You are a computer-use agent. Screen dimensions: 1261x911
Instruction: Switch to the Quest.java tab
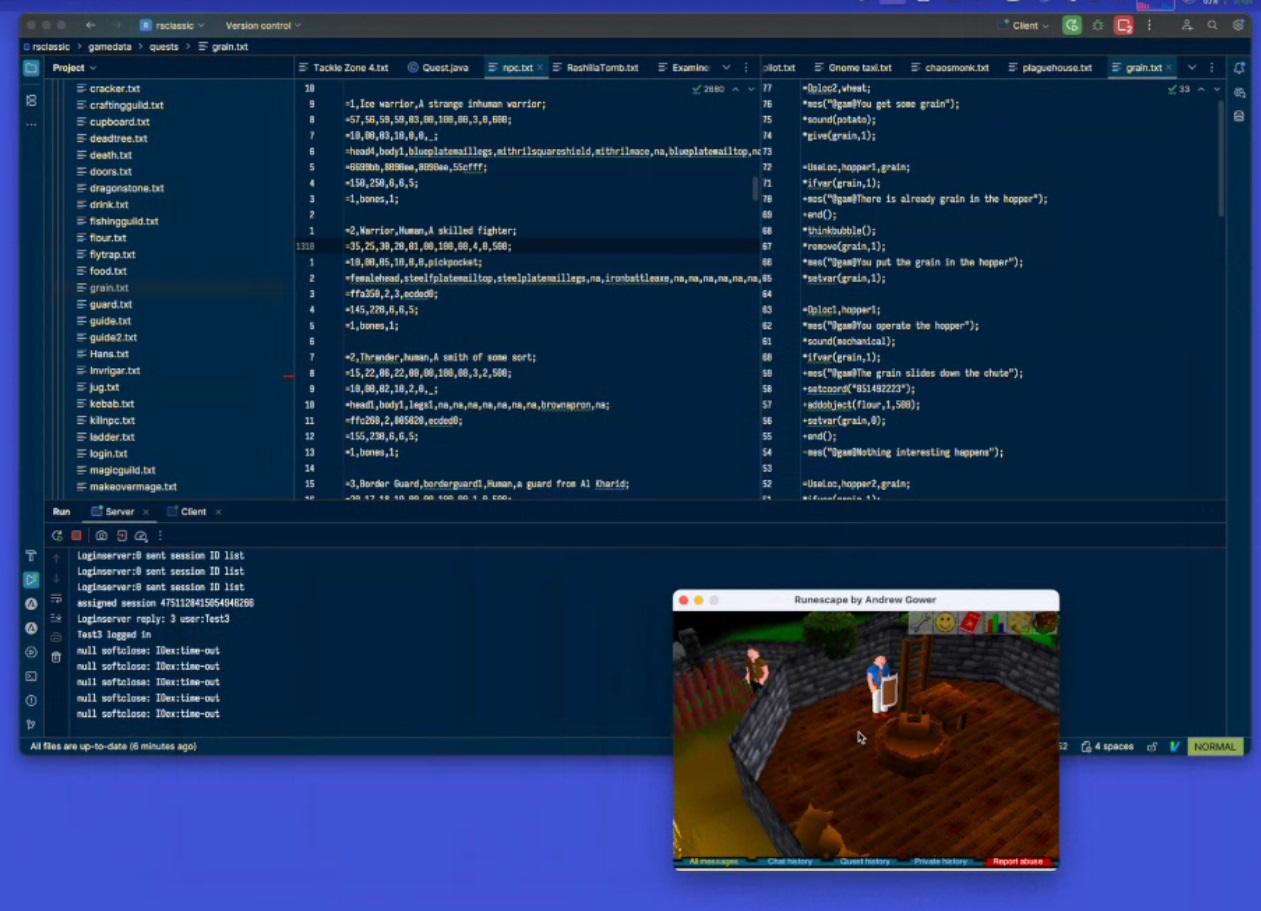click(x=438, y=68)
